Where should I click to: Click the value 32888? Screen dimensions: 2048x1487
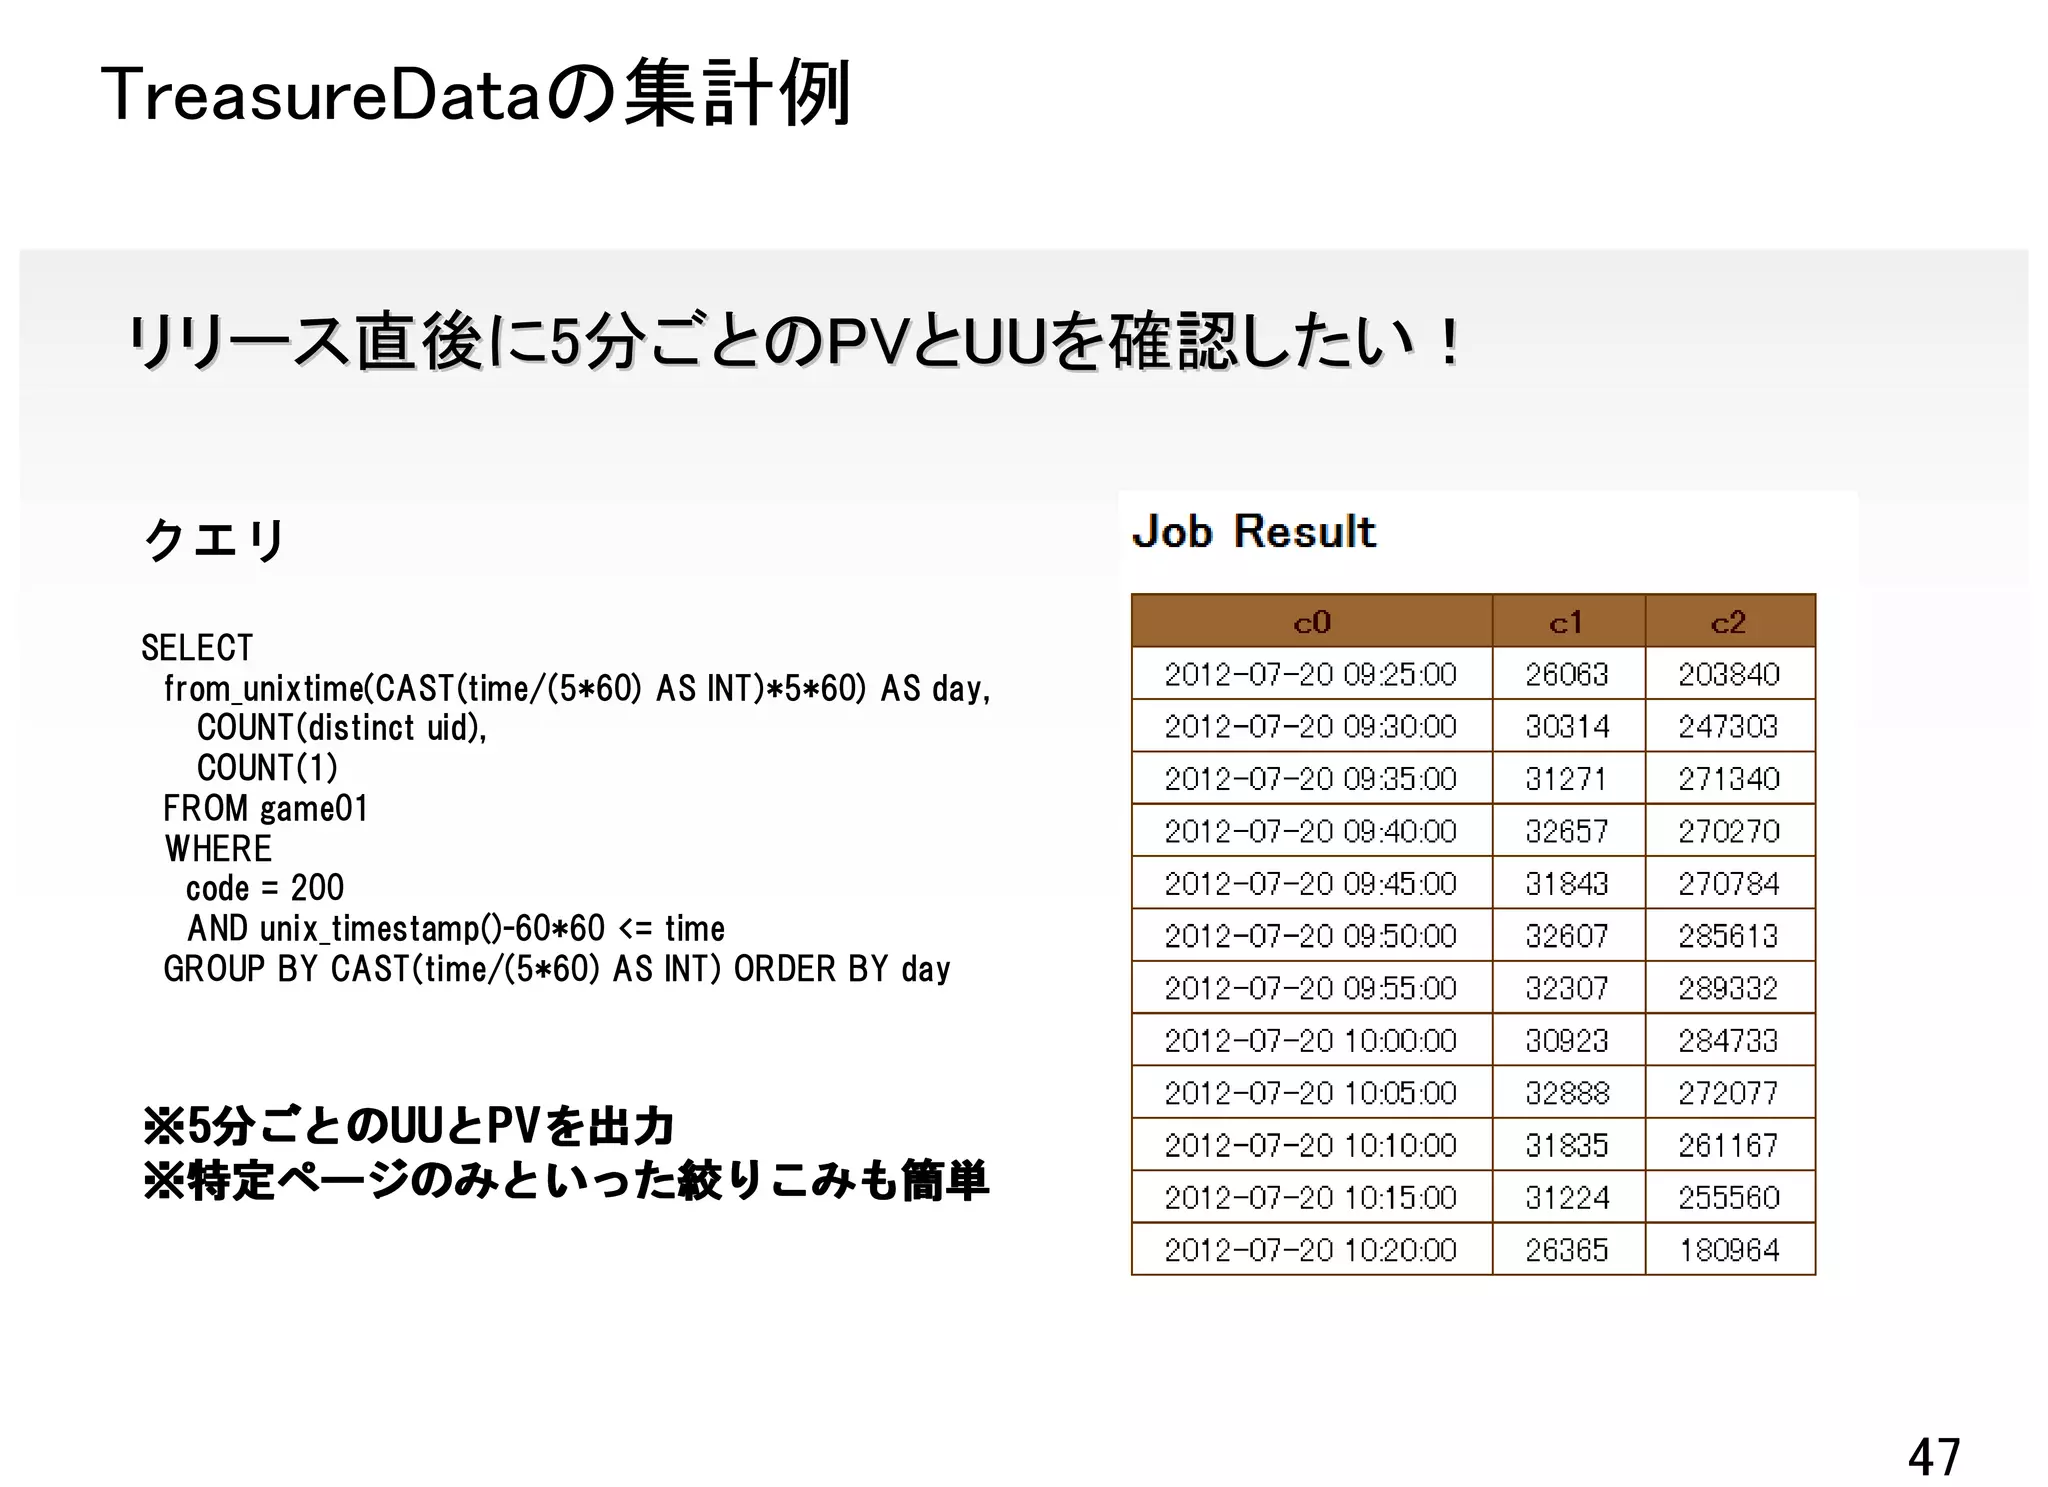pyautogui.click(x=1567, y=1092)
